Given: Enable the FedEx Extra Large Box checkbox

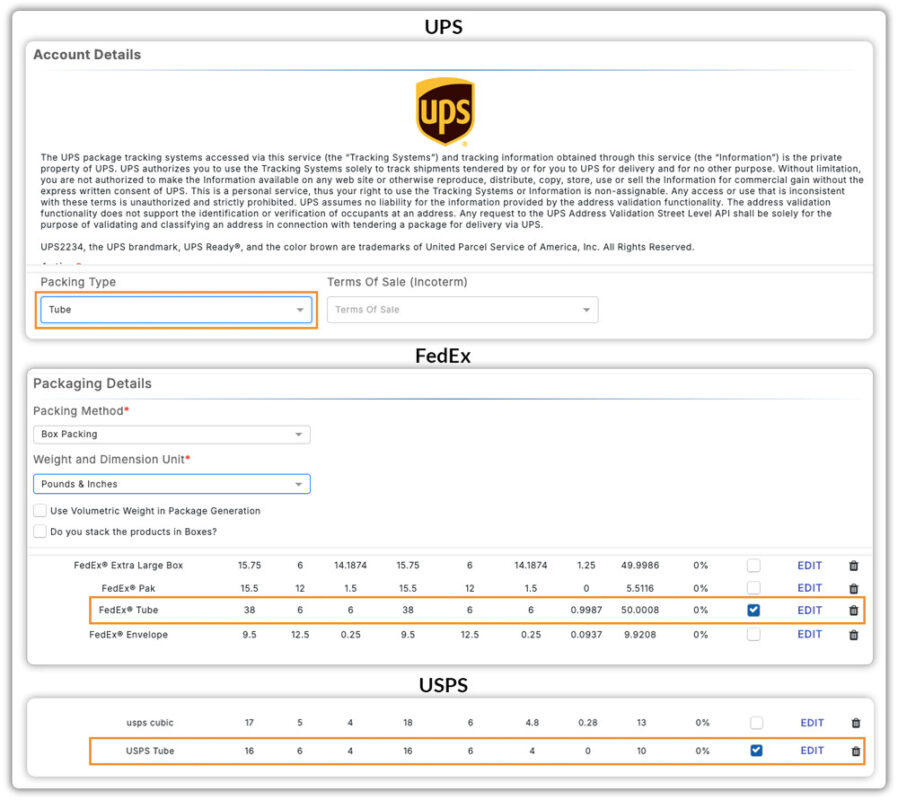Looking at the screenshot, I should point(754,565).
